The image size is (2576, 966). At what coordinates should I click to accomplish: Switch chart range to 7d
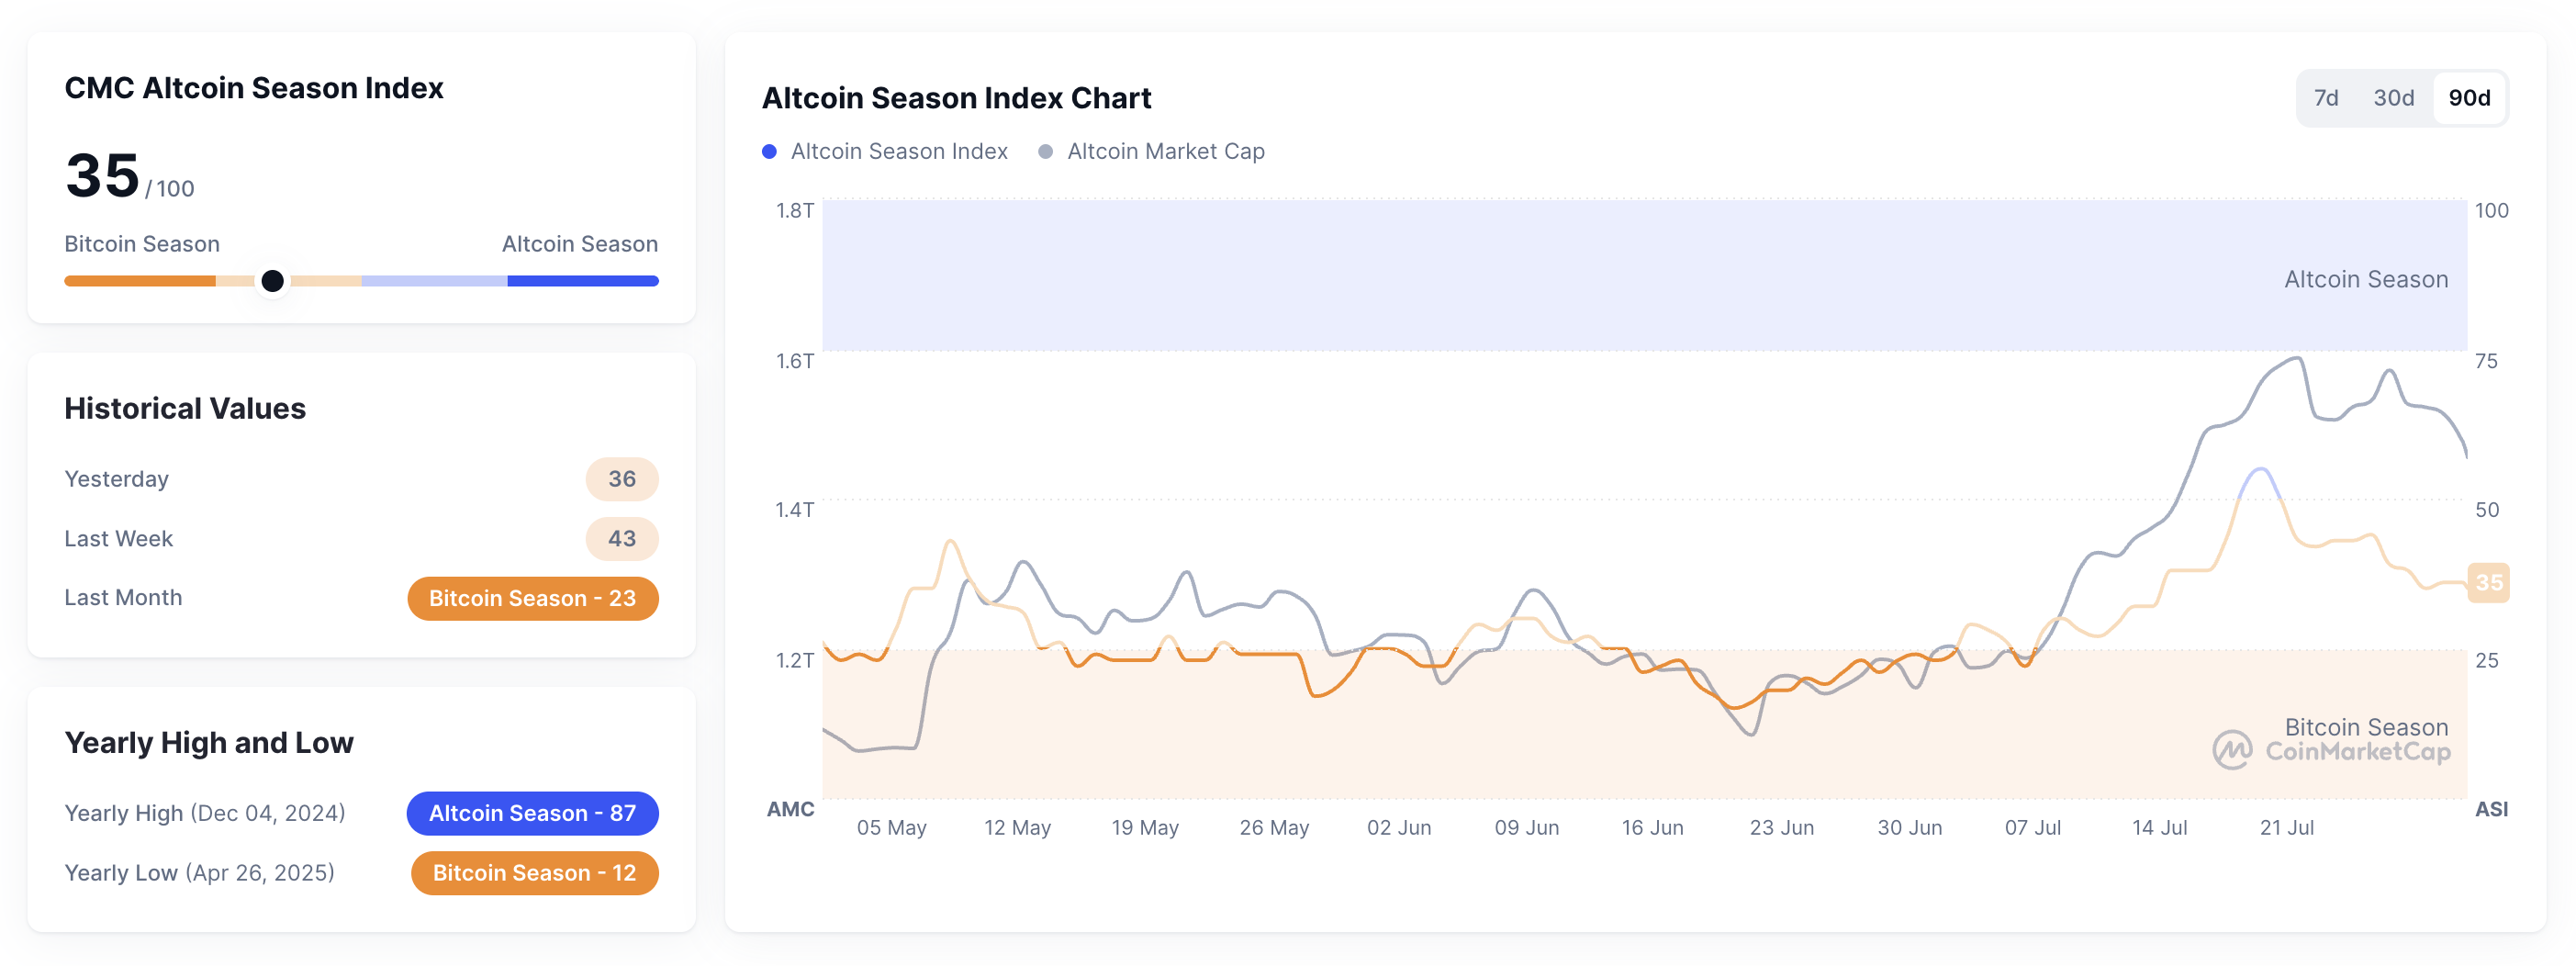tap(2325, 98)
